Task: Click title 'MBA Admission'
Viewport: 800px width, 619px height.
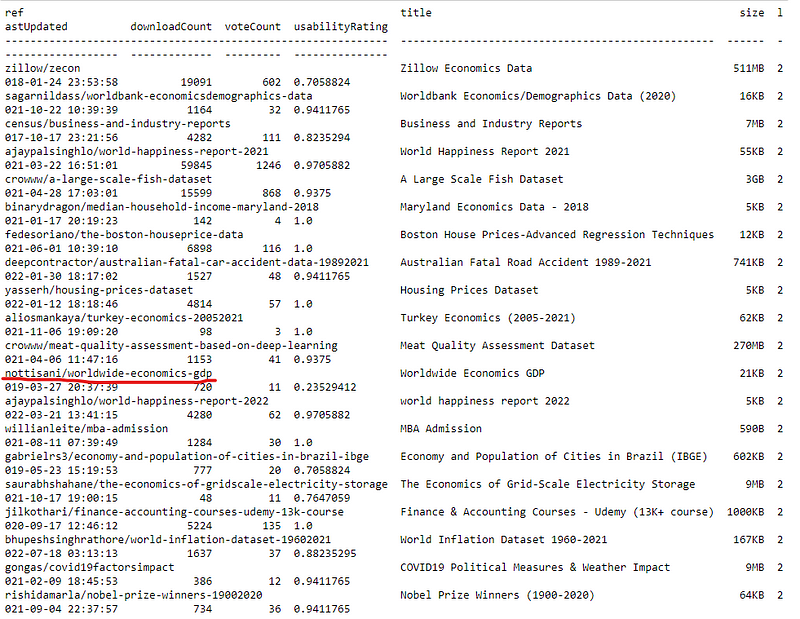Action: (441, 429)
